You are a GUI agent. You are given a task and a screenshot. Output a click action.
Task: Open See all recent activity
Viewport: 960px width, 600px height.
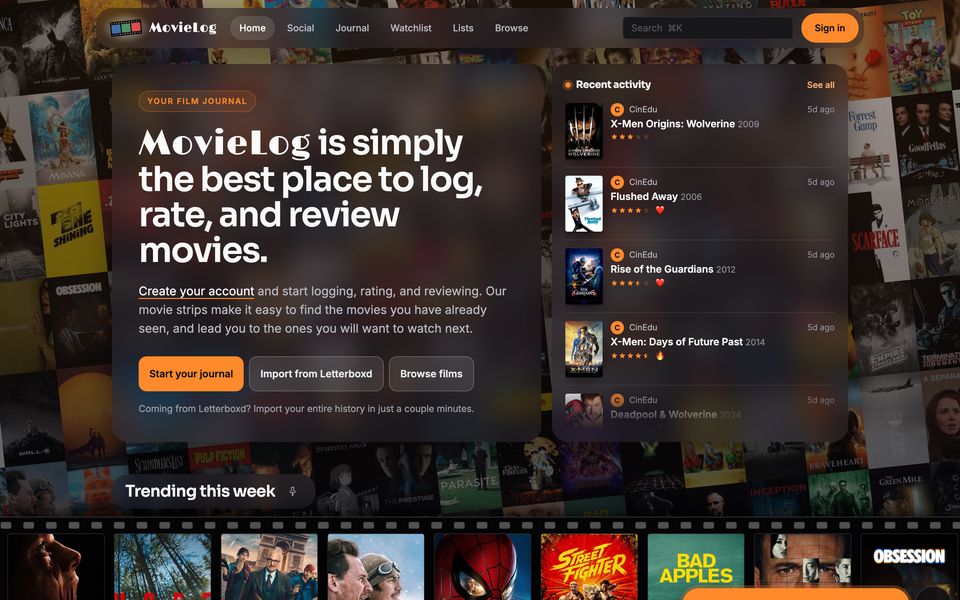coord(820,85)
